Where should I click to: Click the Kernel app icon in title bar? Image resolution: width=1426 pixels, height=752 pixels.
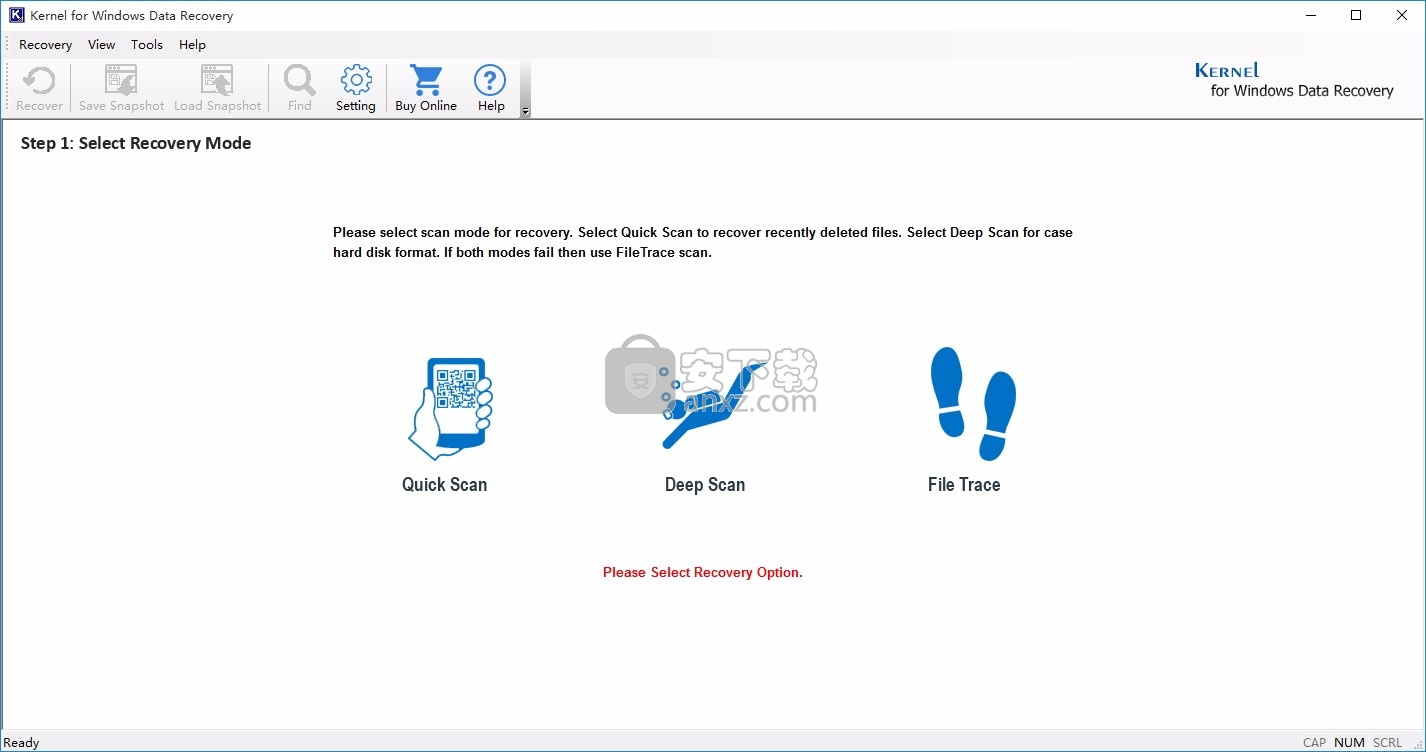[16, 15]
